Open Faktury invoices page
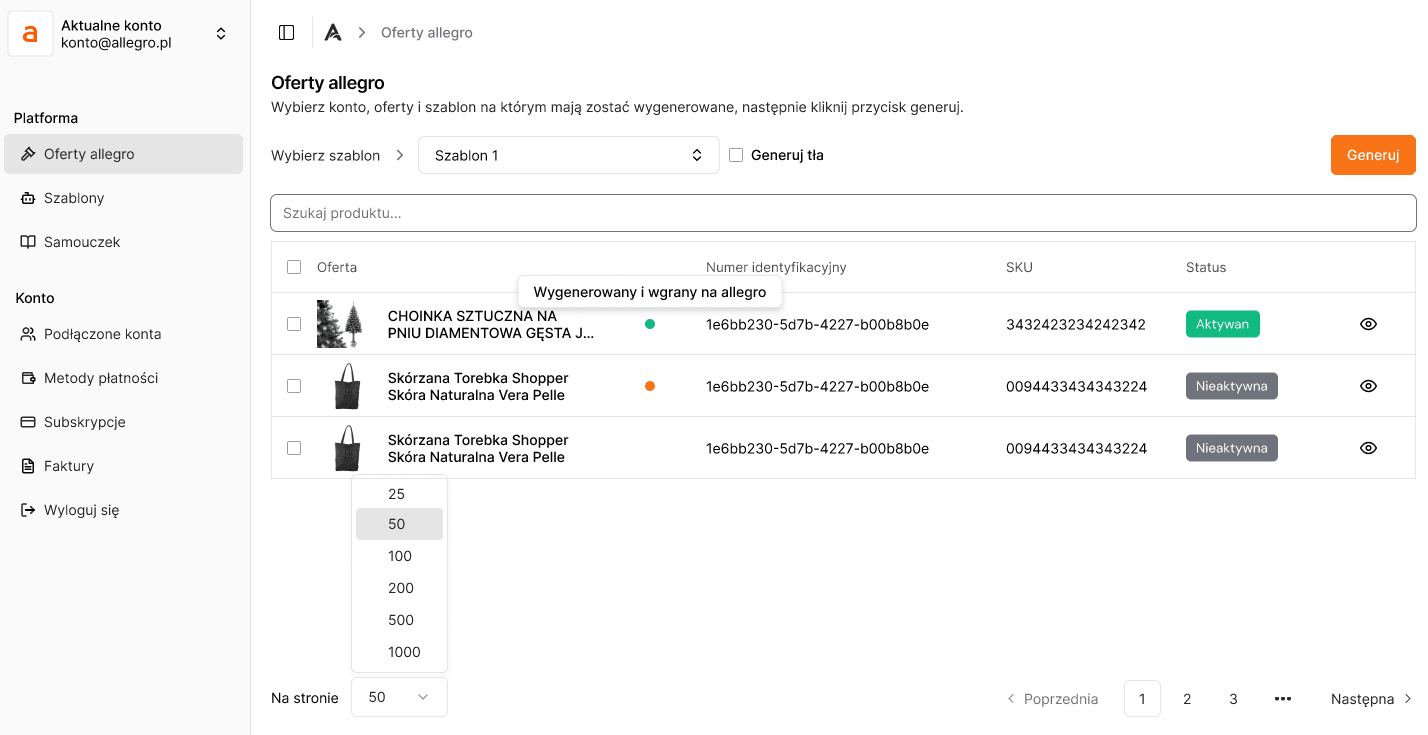The height and width of the screenshot is (735, 1428). (x=68, y=466)
